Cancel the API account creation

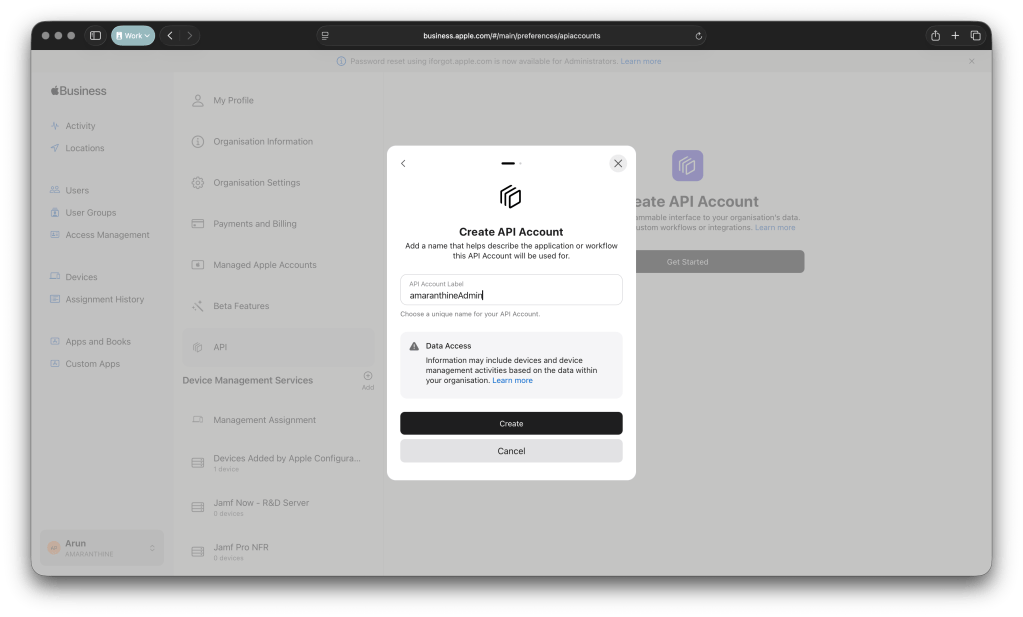[511, 451]
